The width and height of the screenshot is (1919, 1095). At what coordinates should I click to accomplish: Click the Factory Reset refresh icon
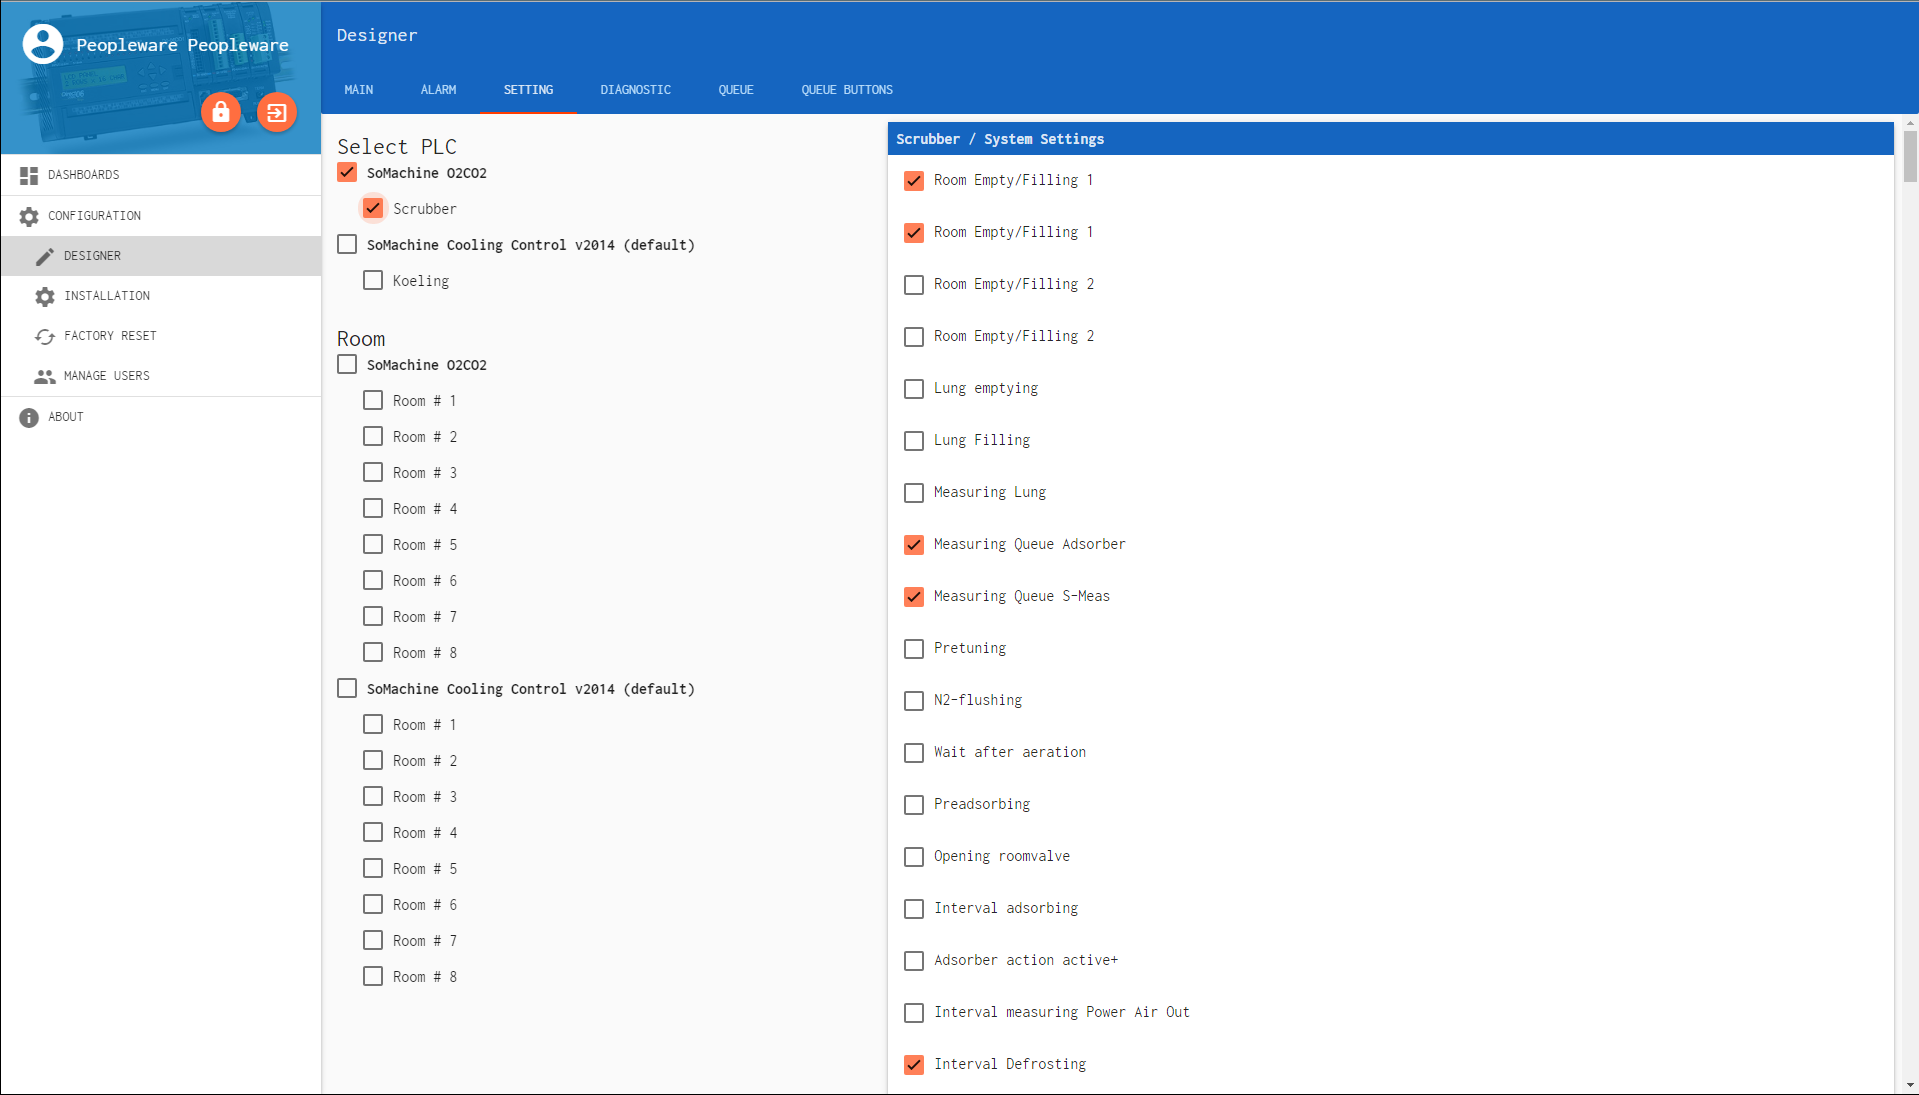point(45,337)
